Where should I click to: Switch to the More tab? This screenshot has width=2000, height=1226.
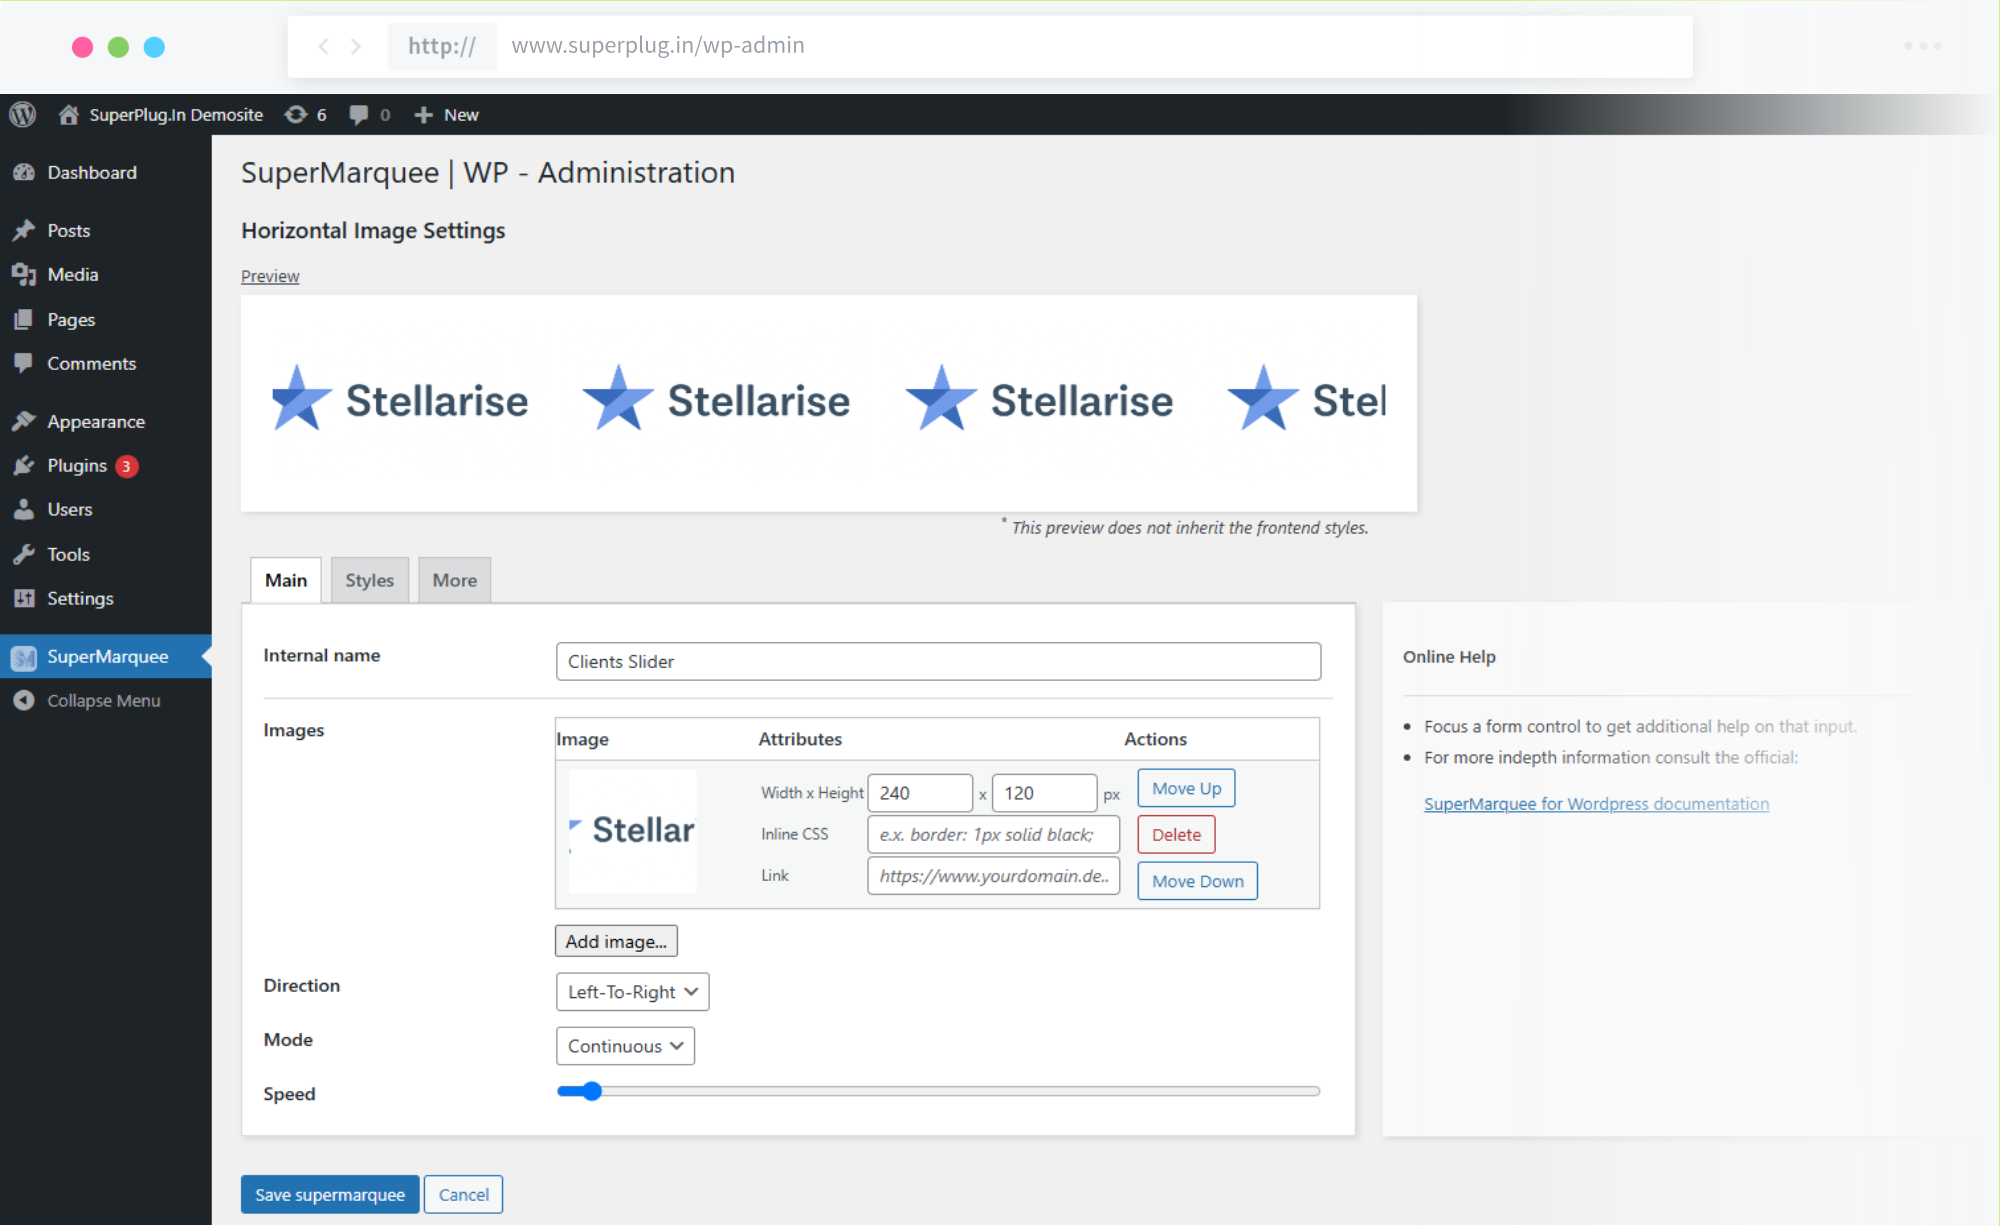(455, 580)
